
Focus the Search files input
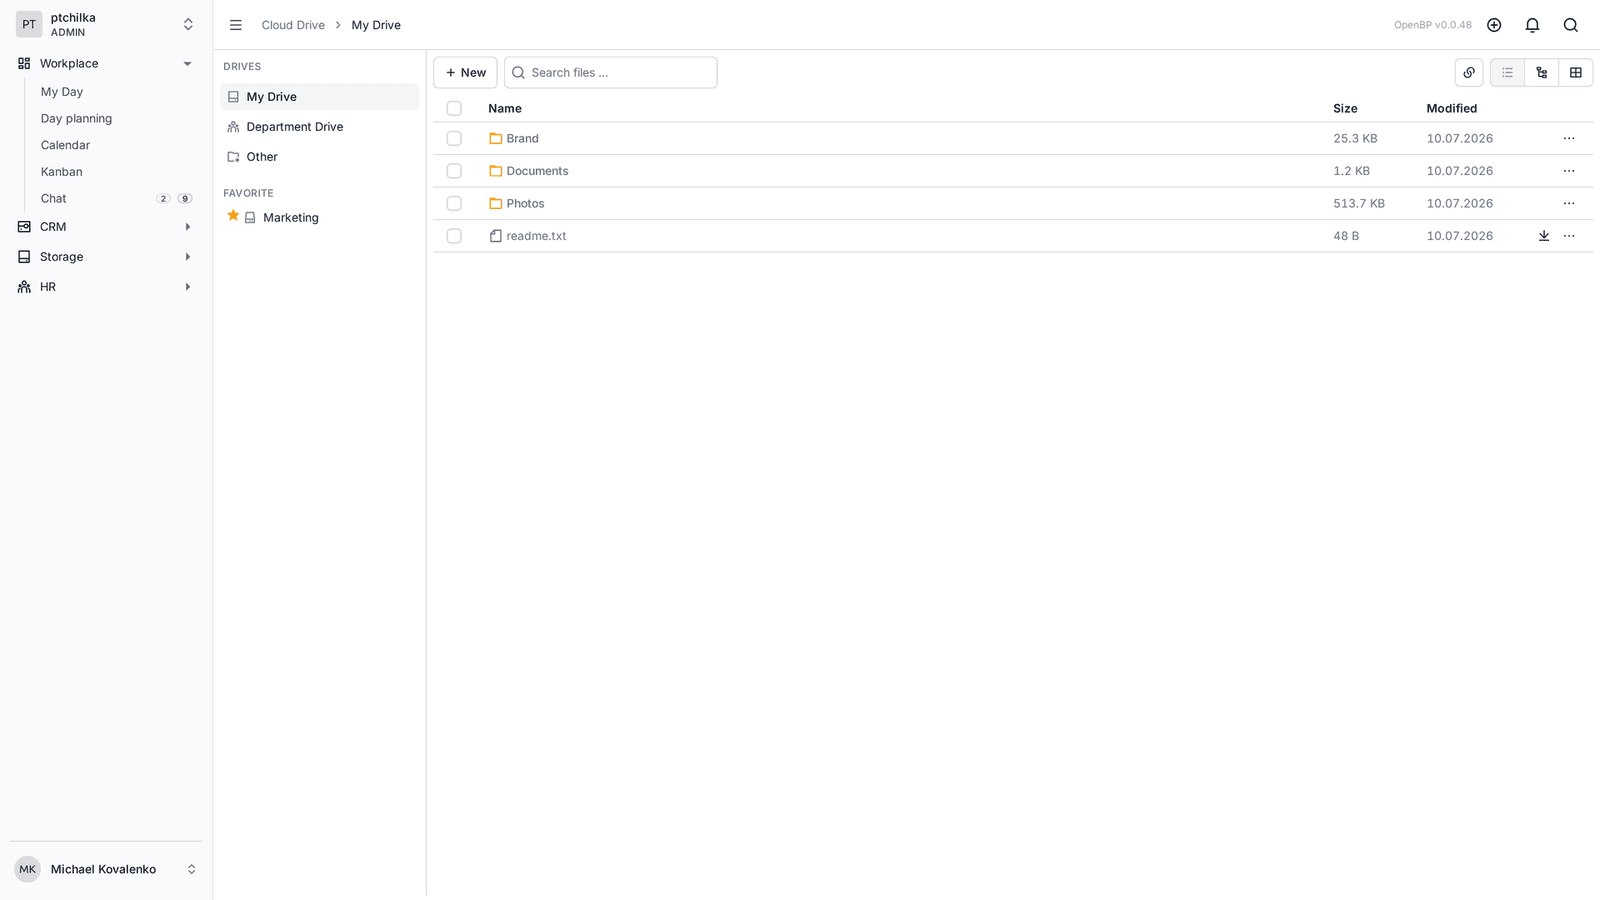pyautogui.click(x=611, y=73)
